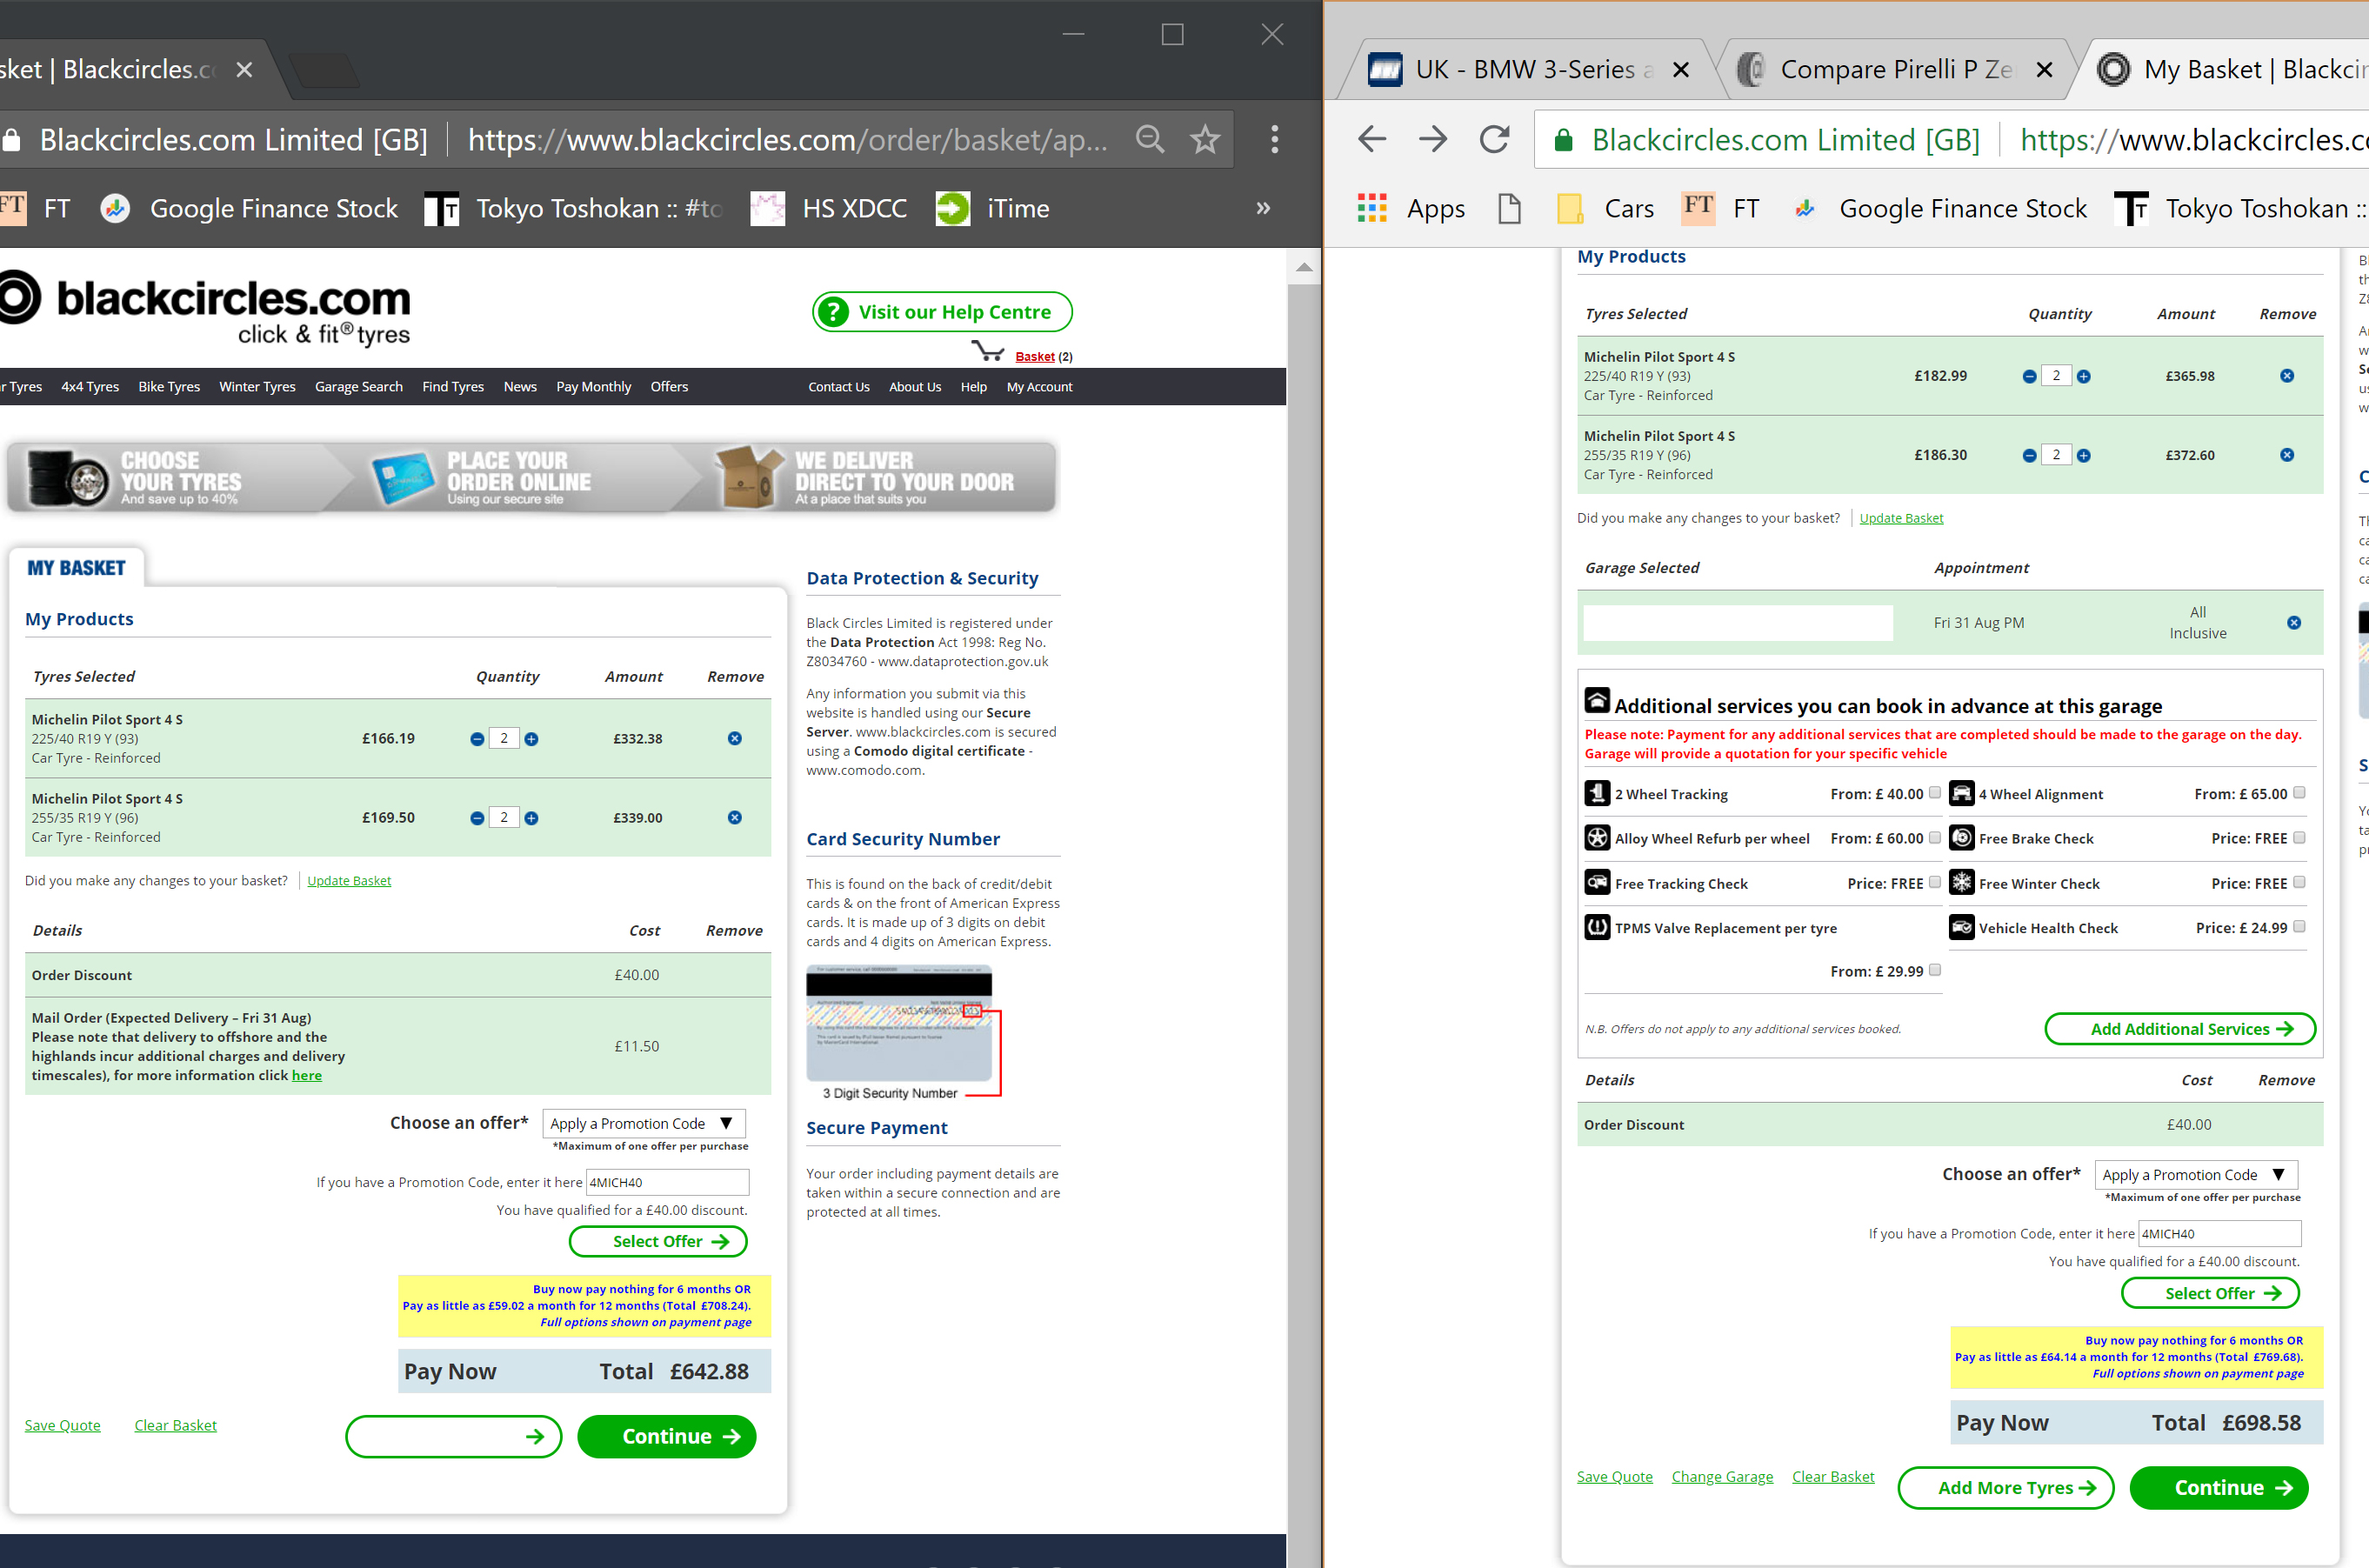2369x1568 pixels.
Task: Decrease quantity of 255/35 R19 tyre in left window
Action: click(477, 818)
